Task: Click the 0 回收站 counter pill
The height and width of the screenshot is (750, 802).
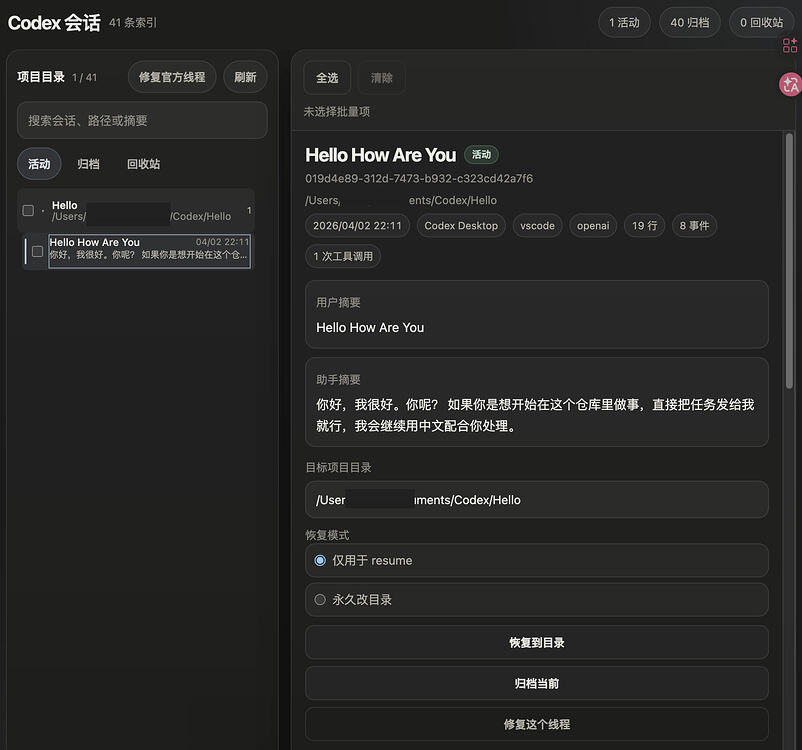Action: [x=762, y=23]
